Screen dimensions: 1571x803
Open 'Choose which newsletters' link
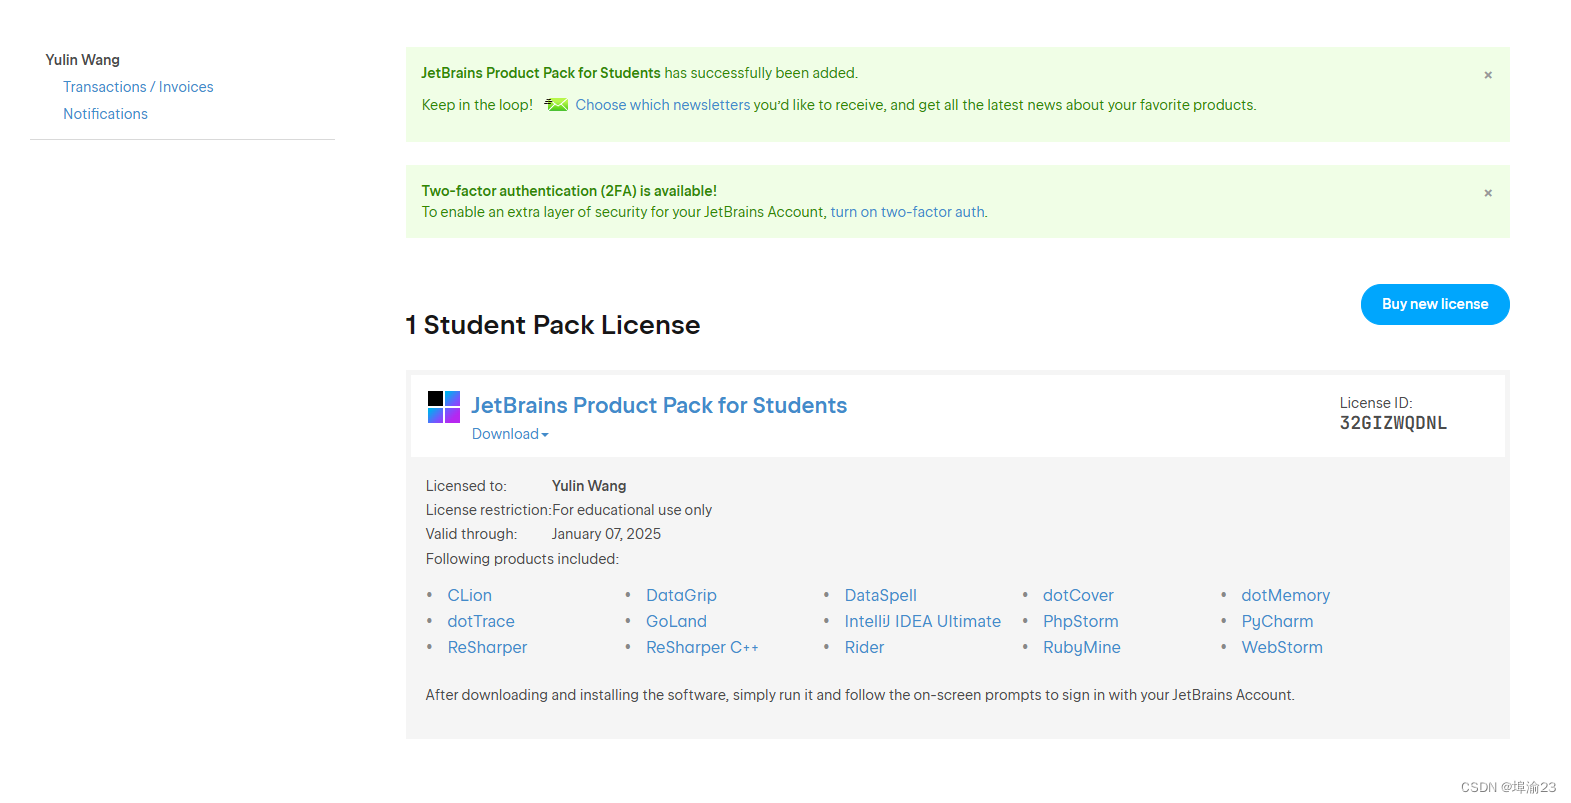point(662,105)
